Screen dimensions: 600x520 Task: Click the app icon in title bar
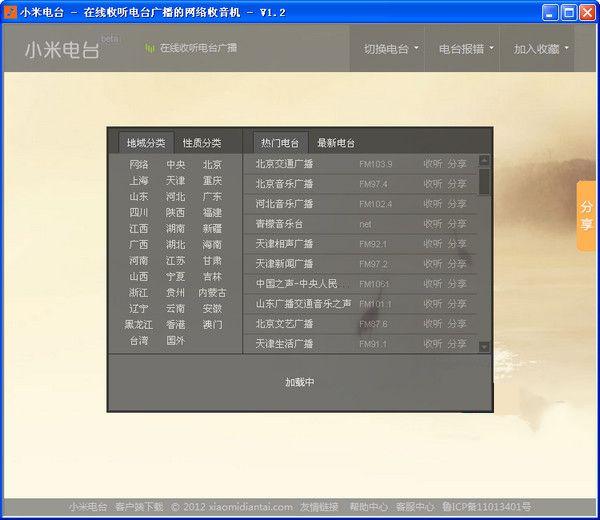10,12
